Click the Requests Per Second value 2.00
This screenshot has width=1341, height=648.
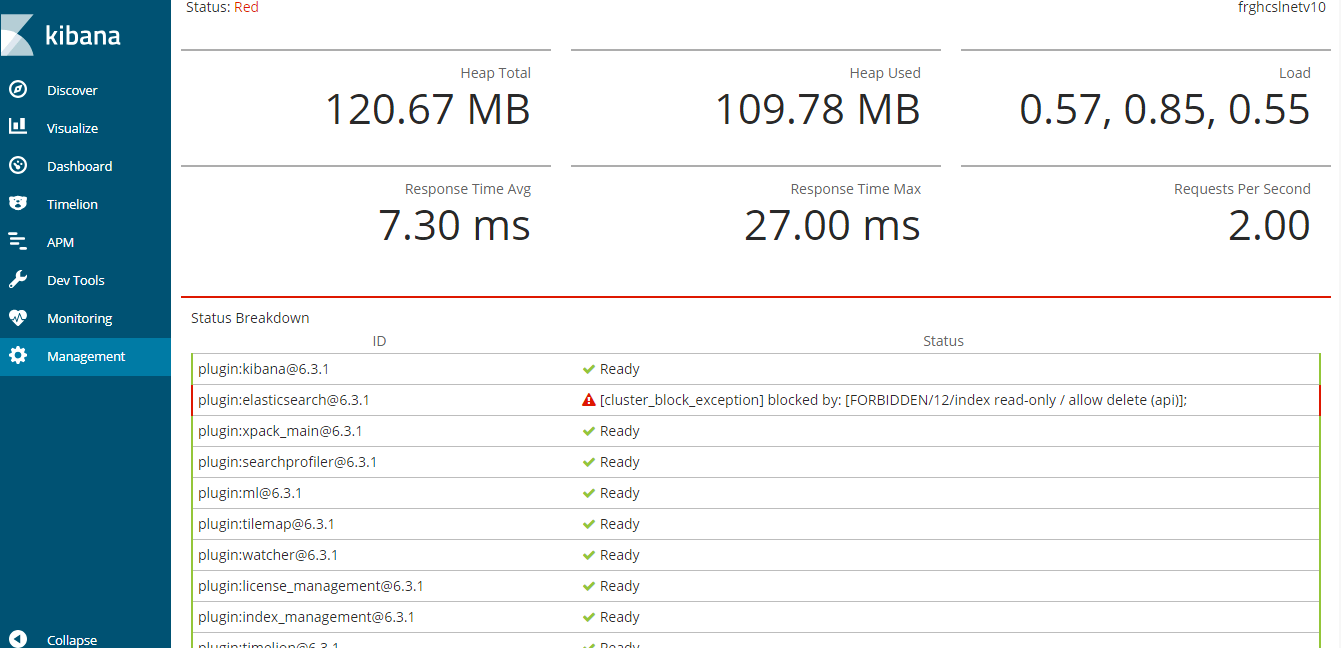click(x=1269, y=225)
